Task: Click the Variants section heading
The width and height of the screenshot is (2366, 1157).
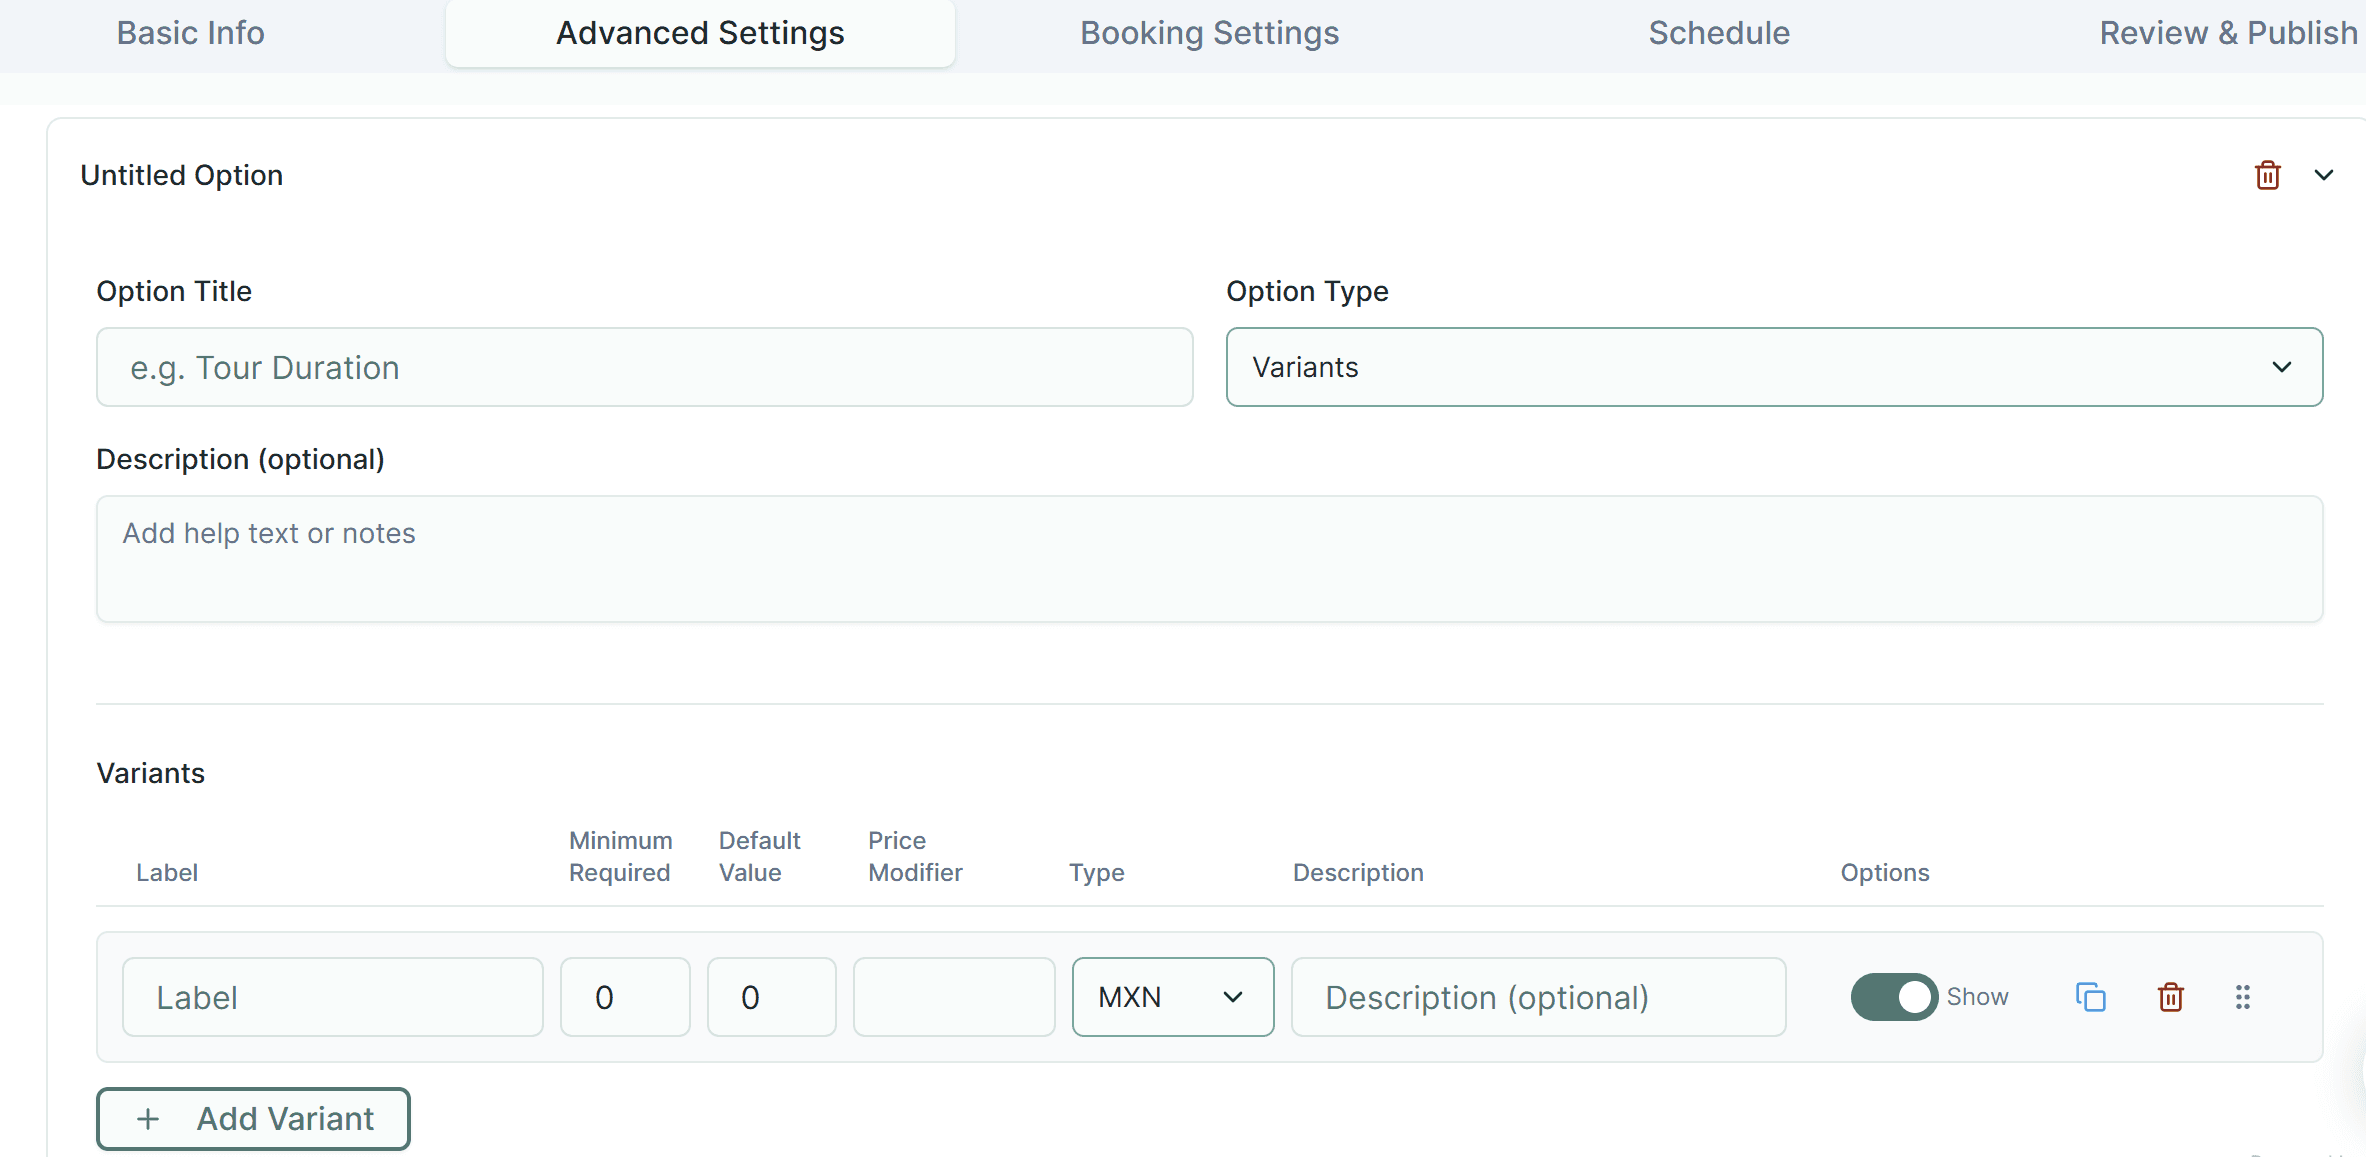Action: point(151,773)
